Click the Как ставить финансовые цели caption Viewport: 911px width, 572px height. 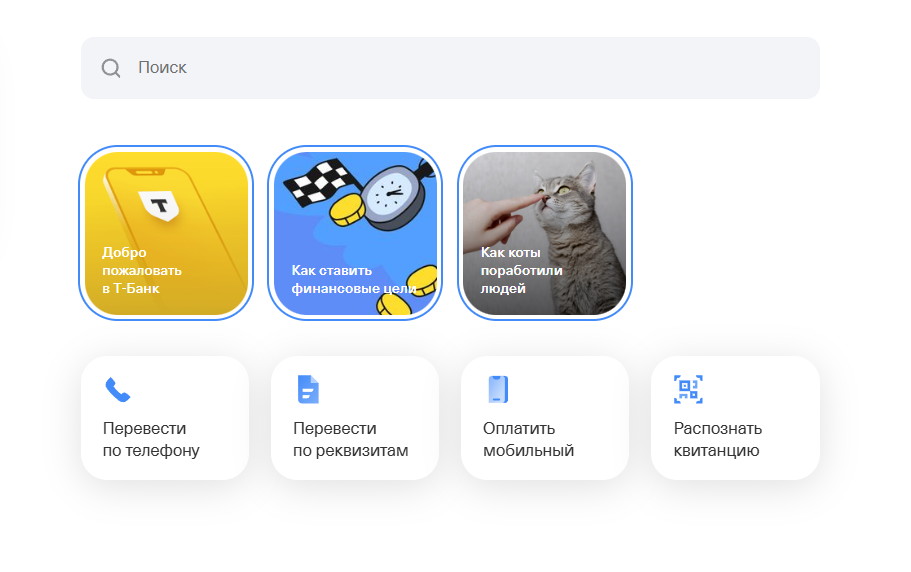354,279
